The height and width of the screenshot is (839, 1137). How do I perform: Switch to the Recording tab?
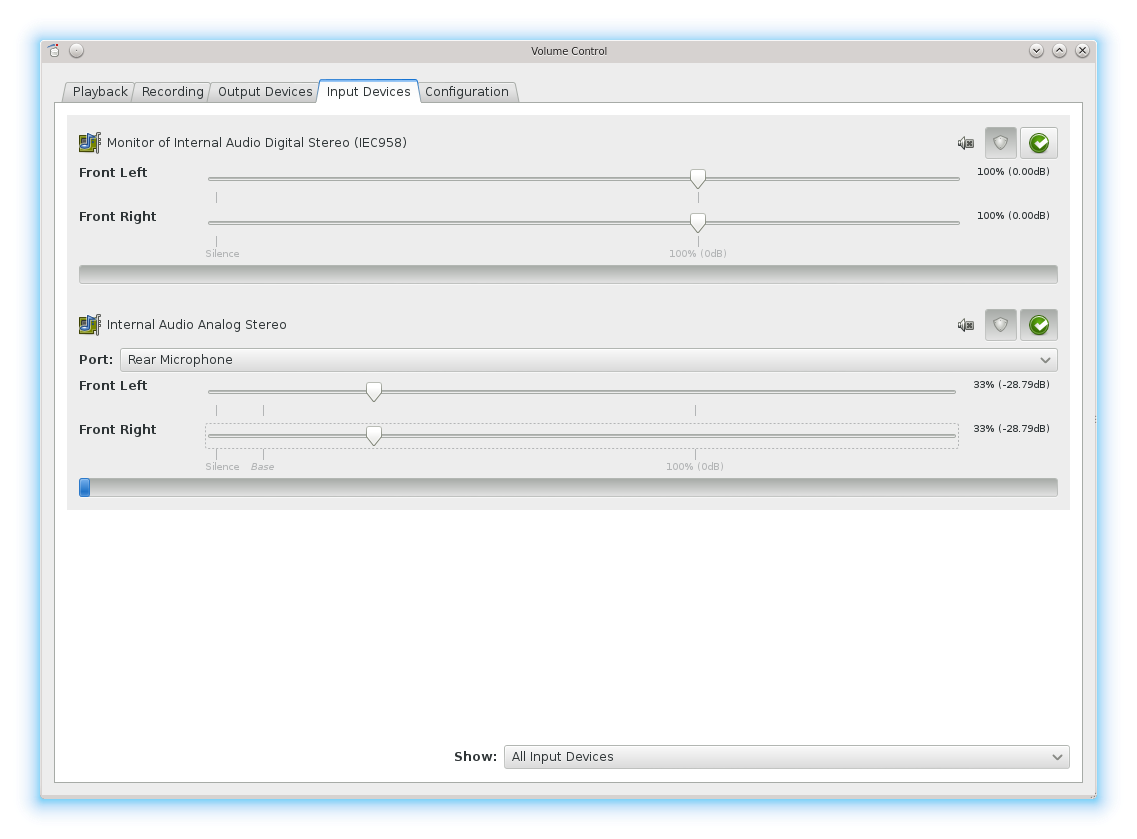click(173, 91)
